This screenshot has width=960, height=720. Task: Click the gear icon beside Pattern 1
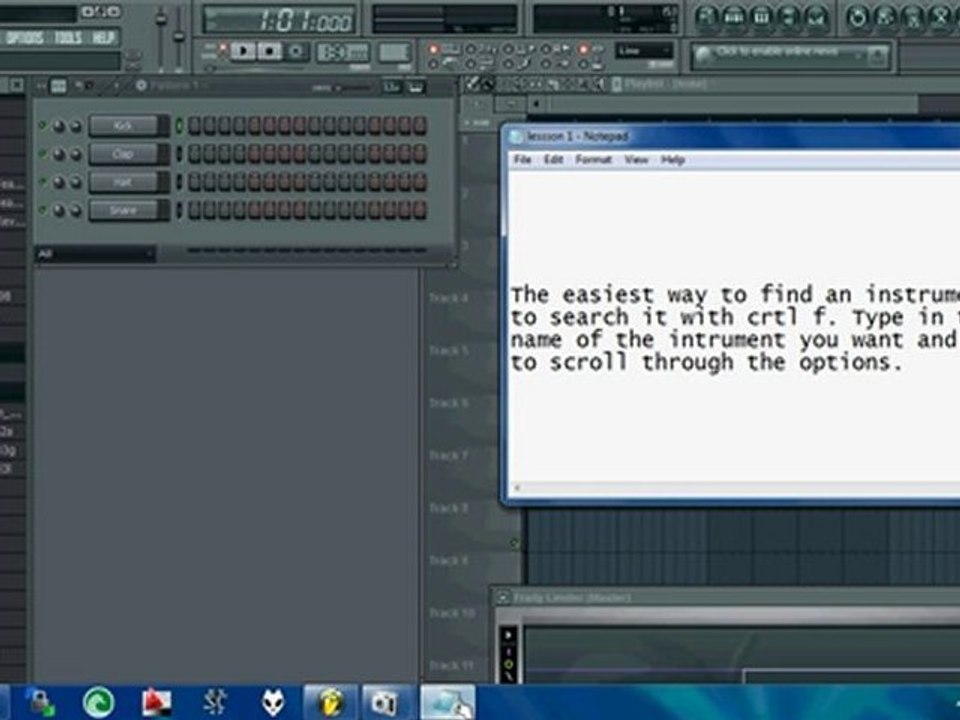(x=141, y=86)
